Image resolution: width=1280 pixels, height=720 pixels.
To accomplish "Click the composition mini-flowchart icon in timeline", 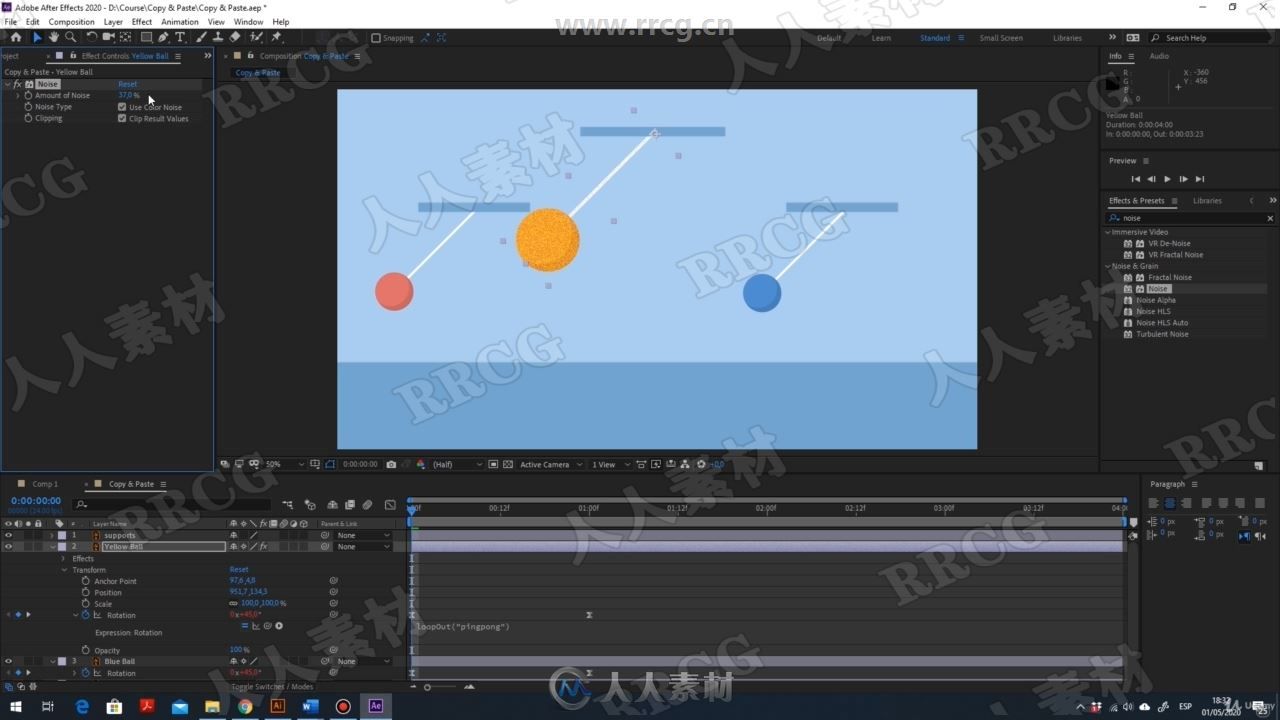I will click(x=288, y=505).
